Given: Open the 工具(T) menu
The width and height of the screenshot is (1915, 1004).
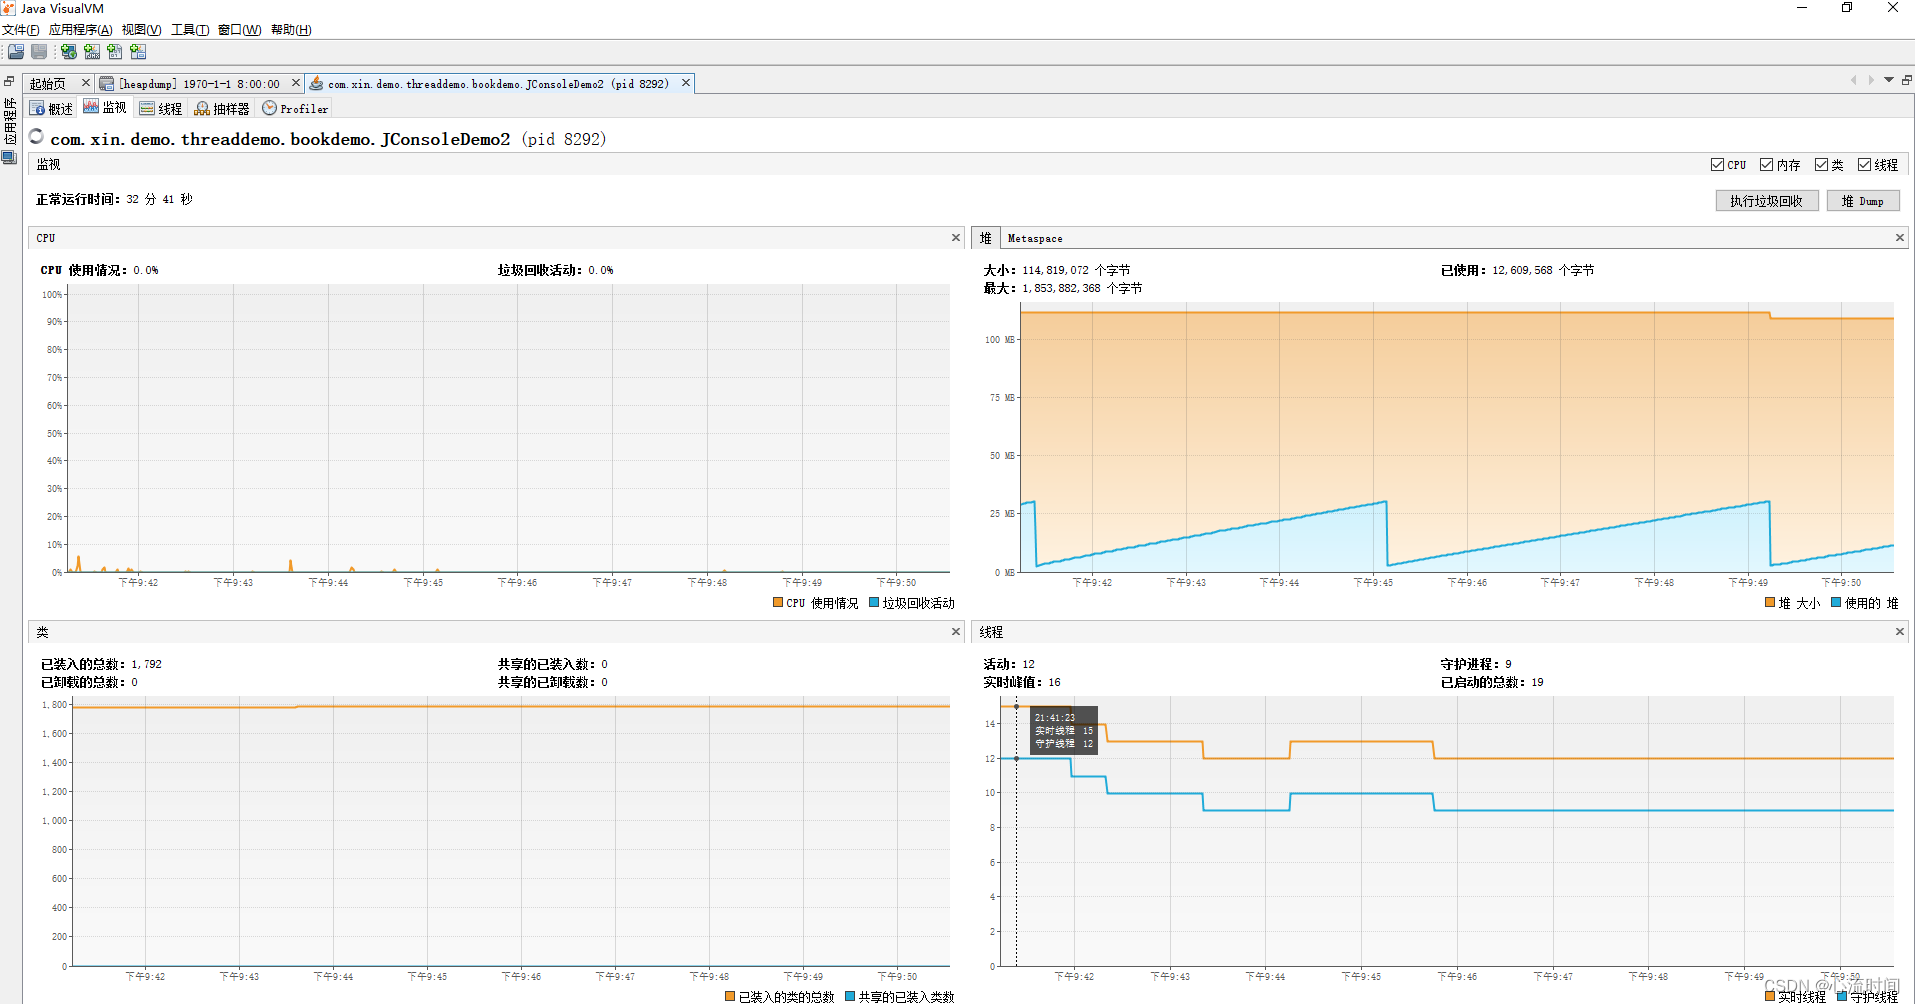Looking at the screenshot, I should point(190,30).
